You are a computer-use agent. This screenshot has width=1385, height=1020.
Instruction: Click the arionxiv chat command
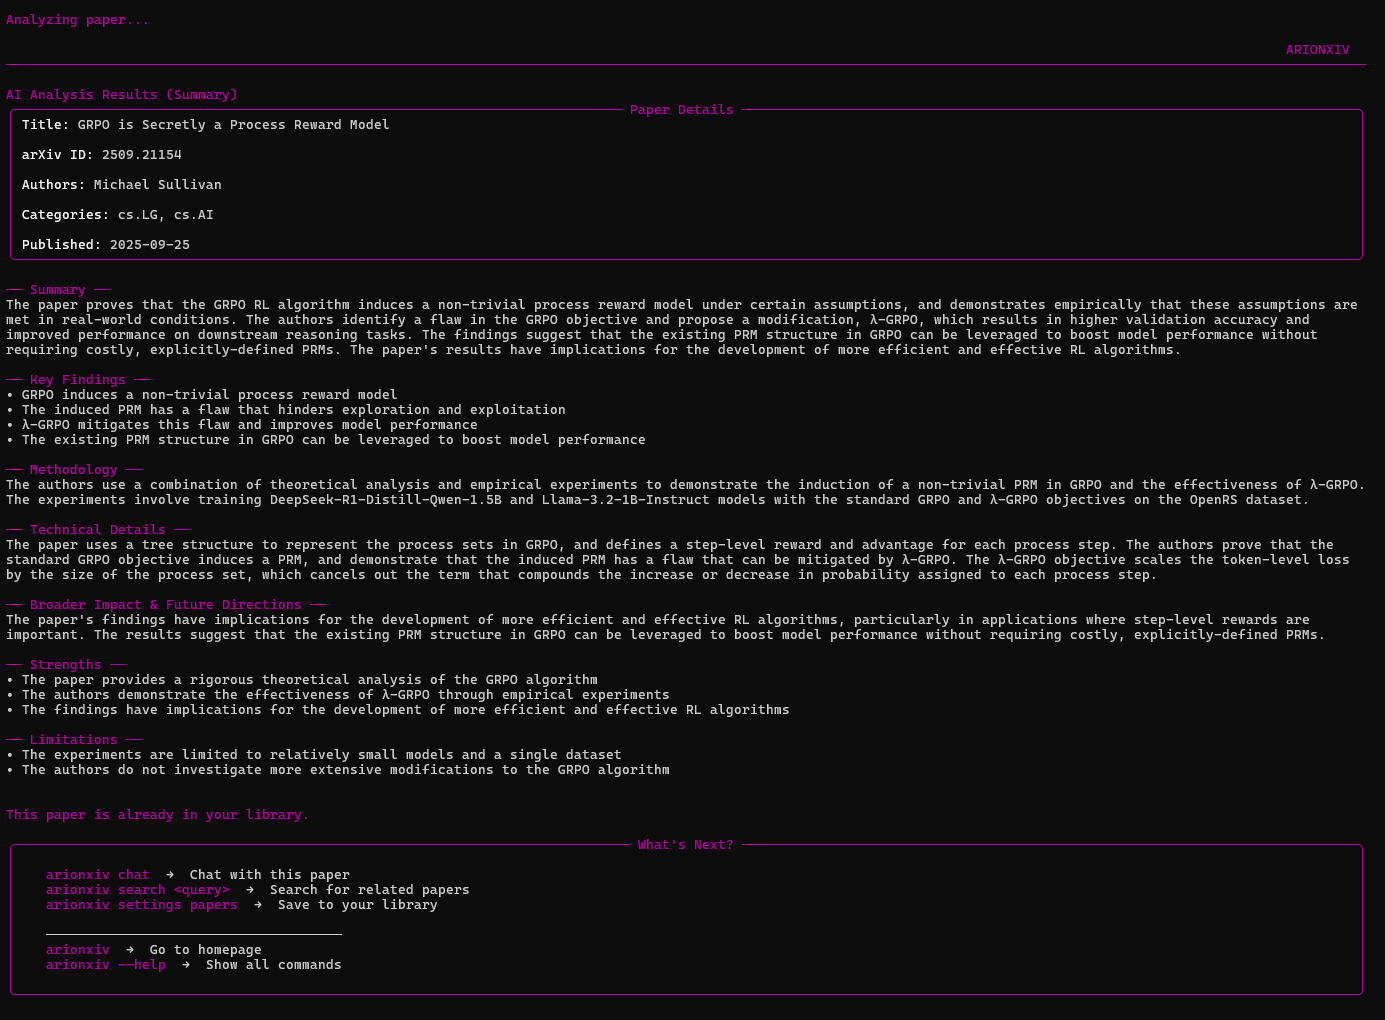97,875
